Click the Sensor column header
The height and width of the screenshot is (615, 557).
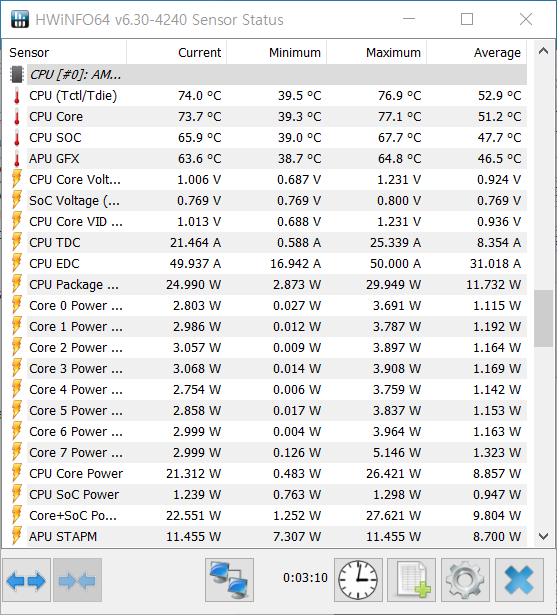coord(29,53)
